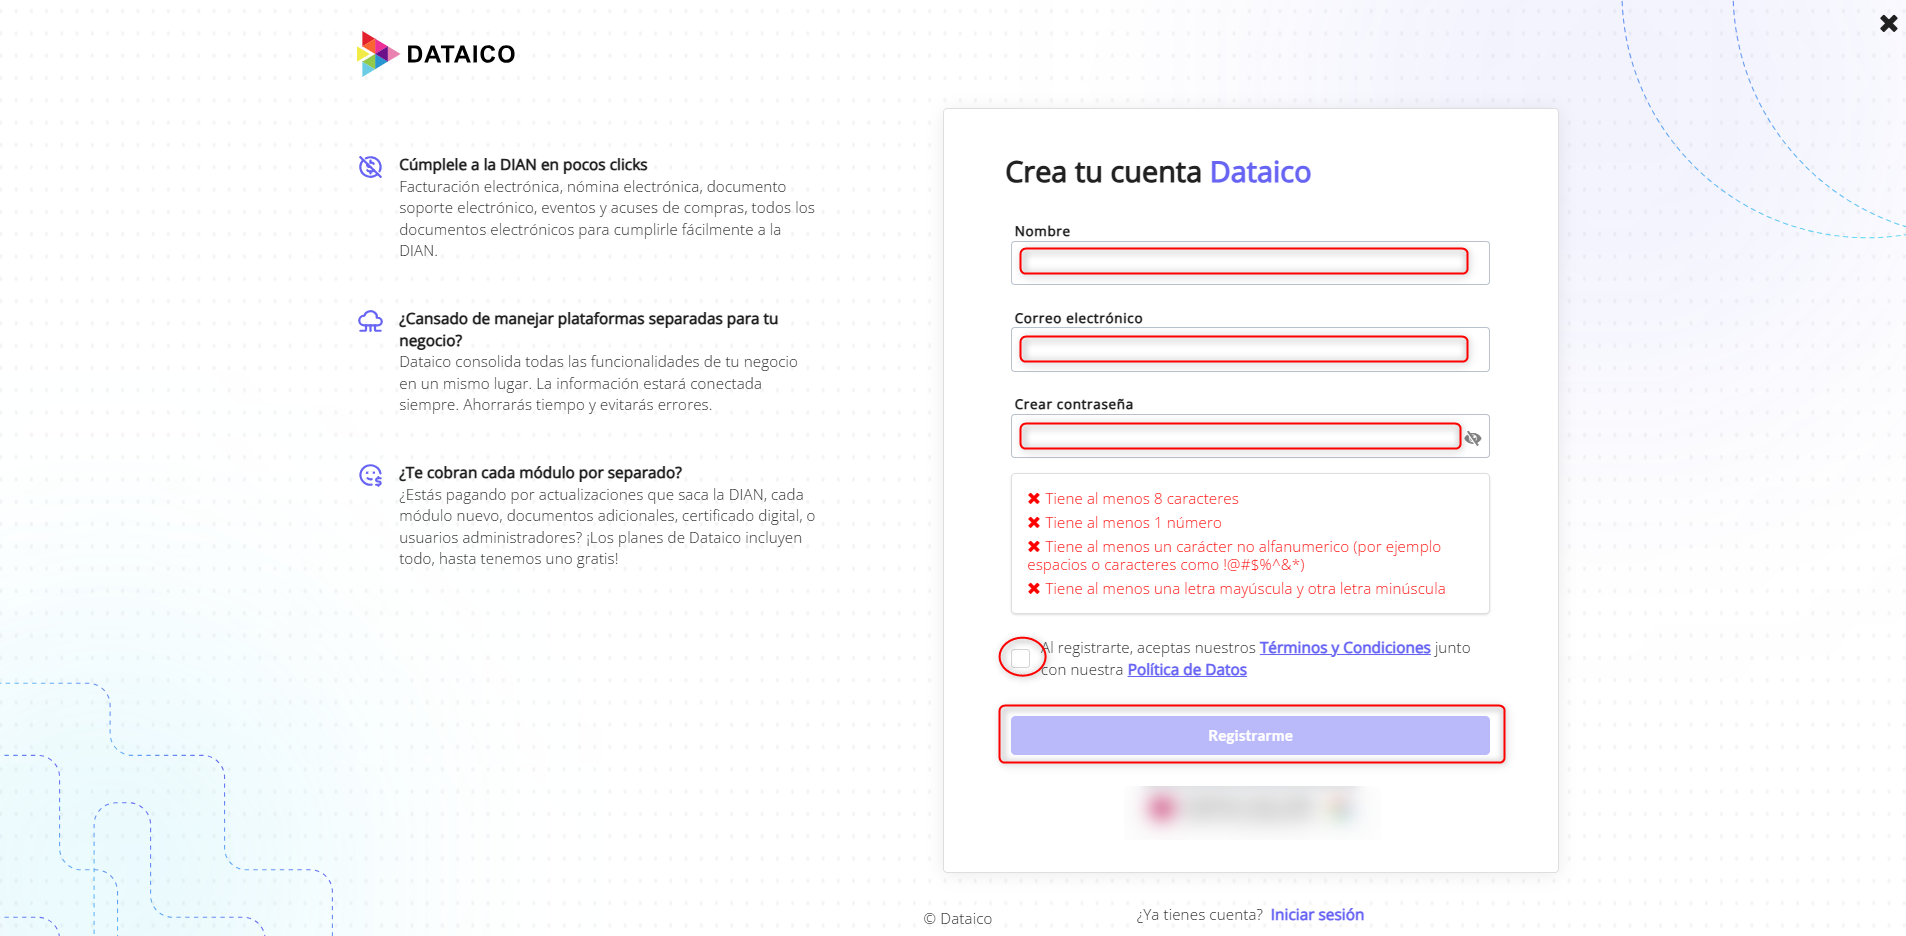Click the cloud icon next to 'plataformas separadas' heading
Image resolution: width=1906 pixels, height=936 pixels.
pos(370,320)
